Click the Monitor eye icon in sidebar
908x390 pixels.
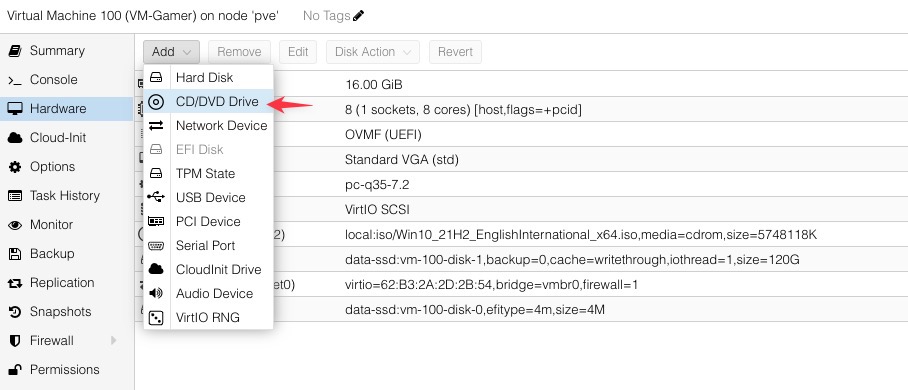click(x=14, y=225)
